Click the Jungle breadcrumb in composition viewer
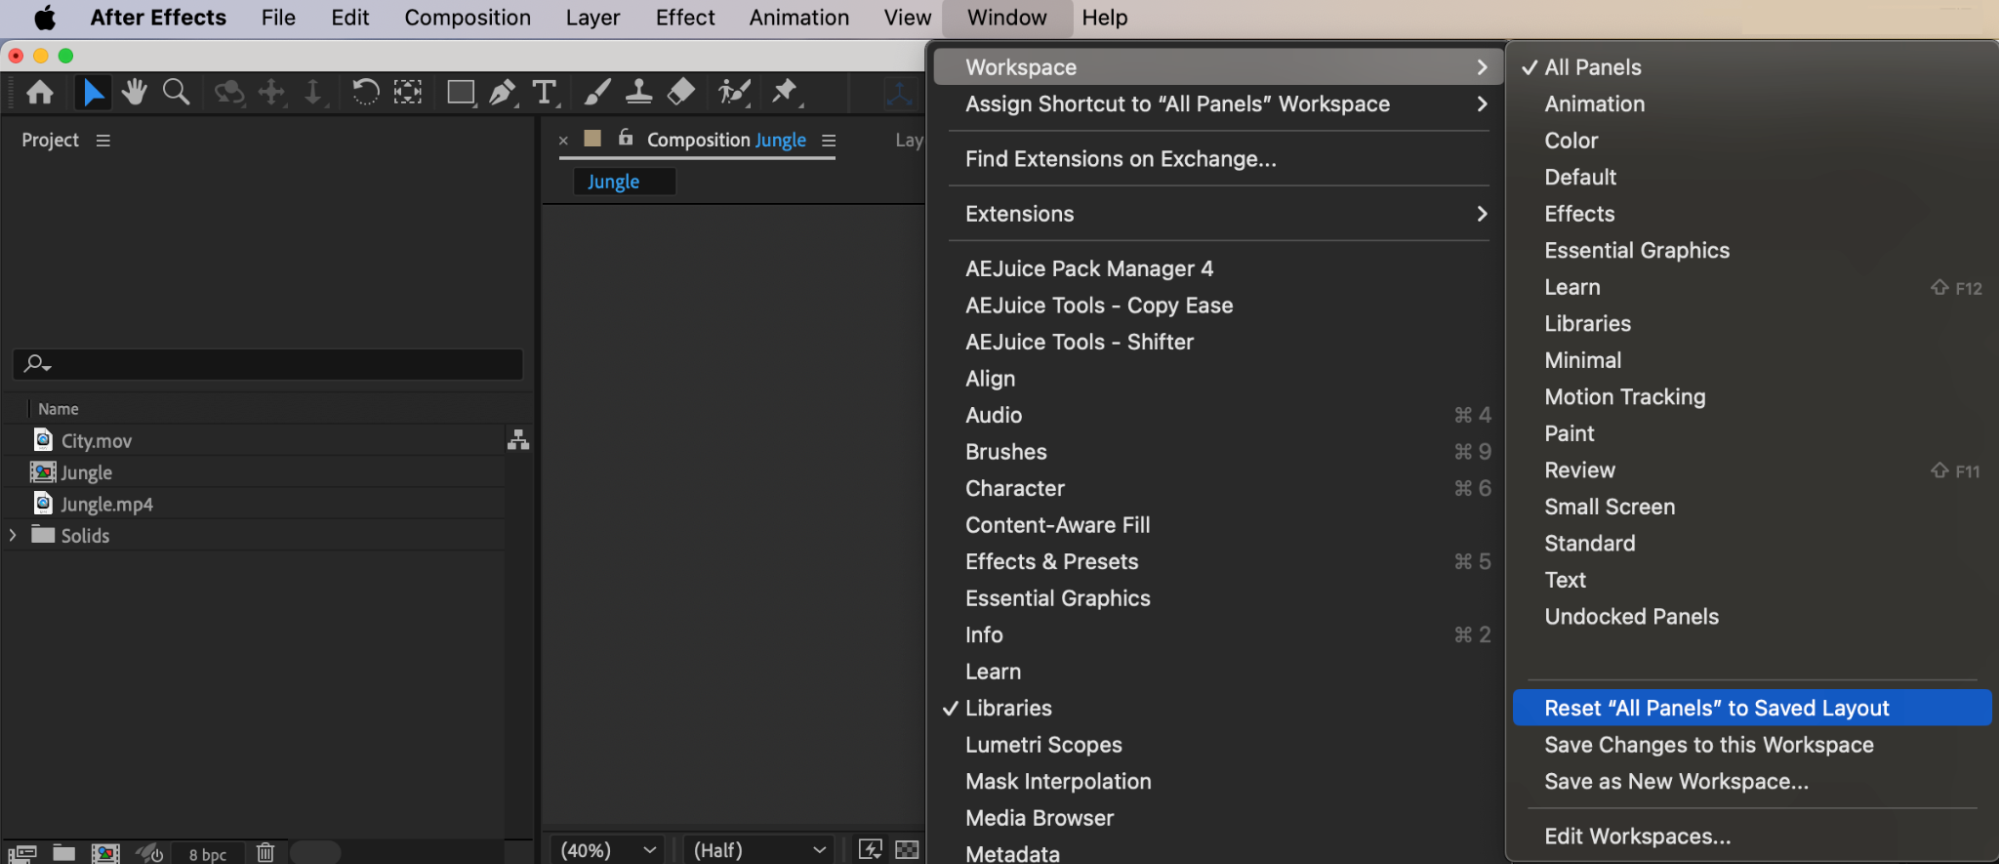This screenshot has width=1999, height=864. 624,182
